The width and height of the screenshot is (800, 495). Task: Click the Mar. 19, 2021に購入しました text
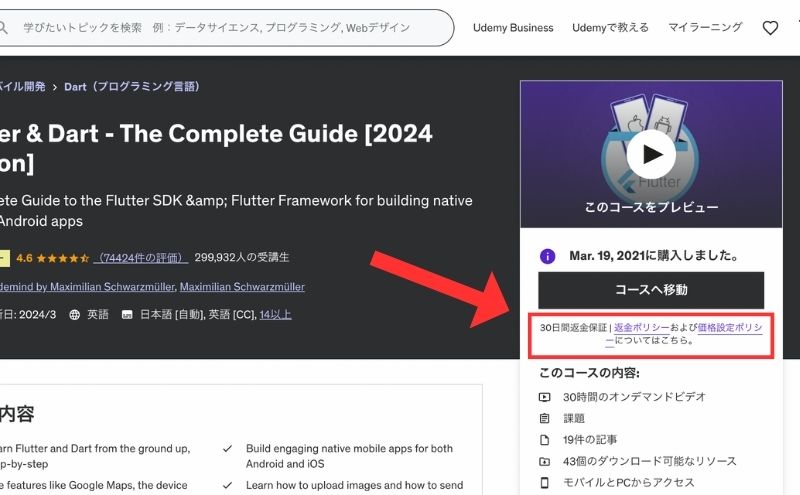[x=654, y=256]
